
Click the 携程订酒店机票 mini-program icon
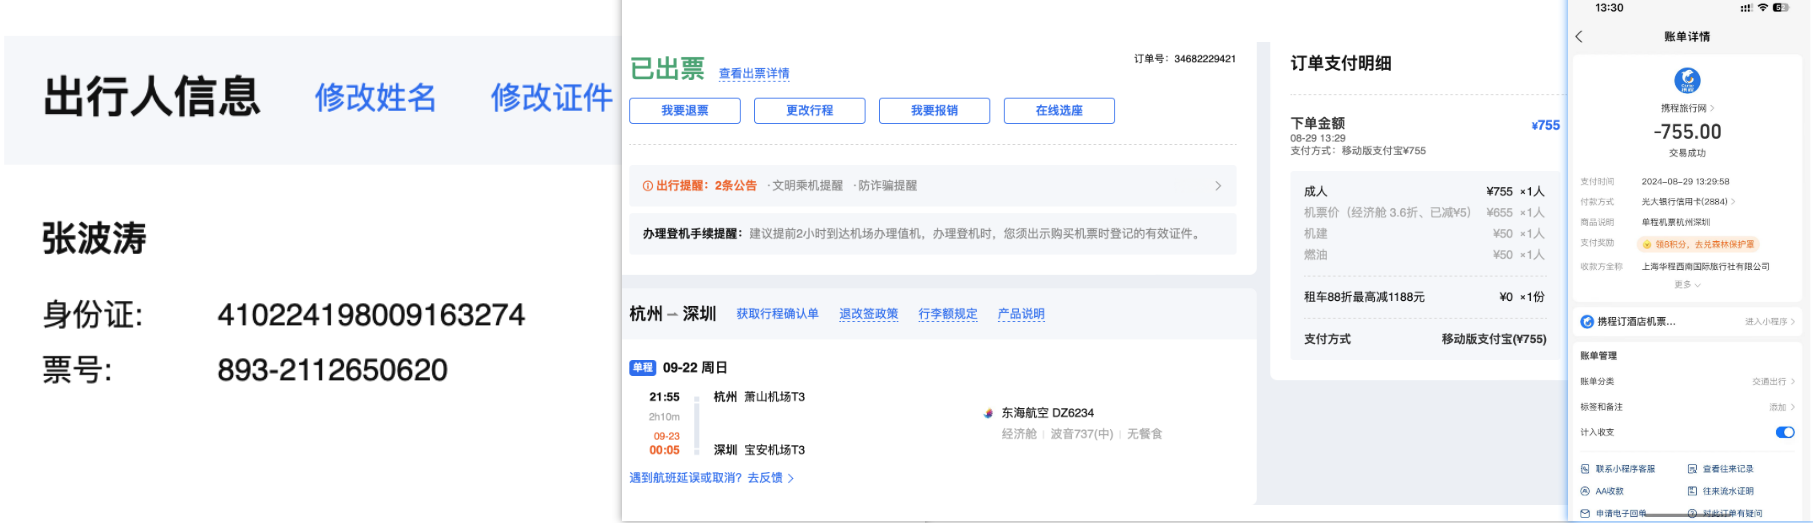tap(1586, 321)
